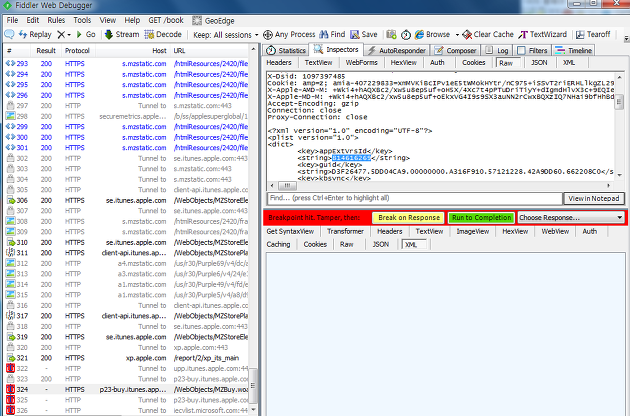Open the Help menu
This screenshot has height=416, width=630.
point(132,20)
